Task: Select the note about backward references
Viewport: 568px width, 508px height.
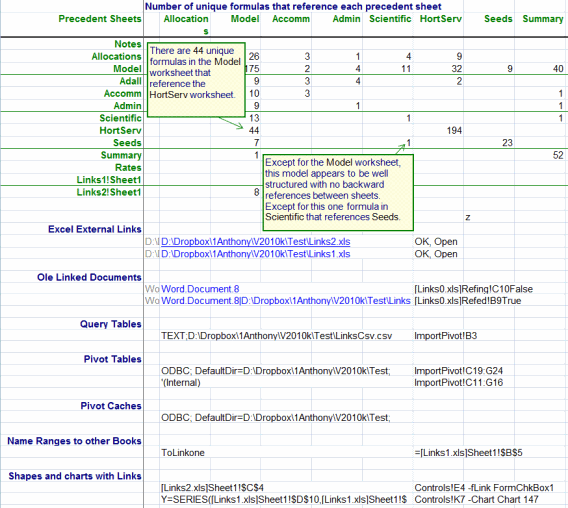Action: pyautogui.click(x=338, y=192)
